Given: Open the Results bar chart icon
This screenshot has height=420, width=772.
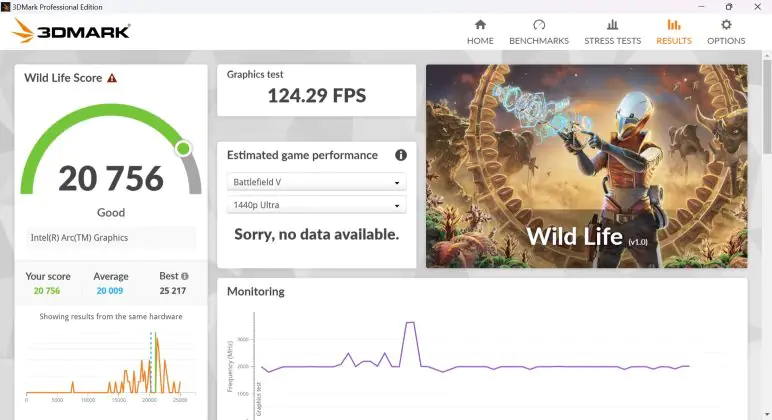Looking at the screenshot, I should (x=674, y=25).
